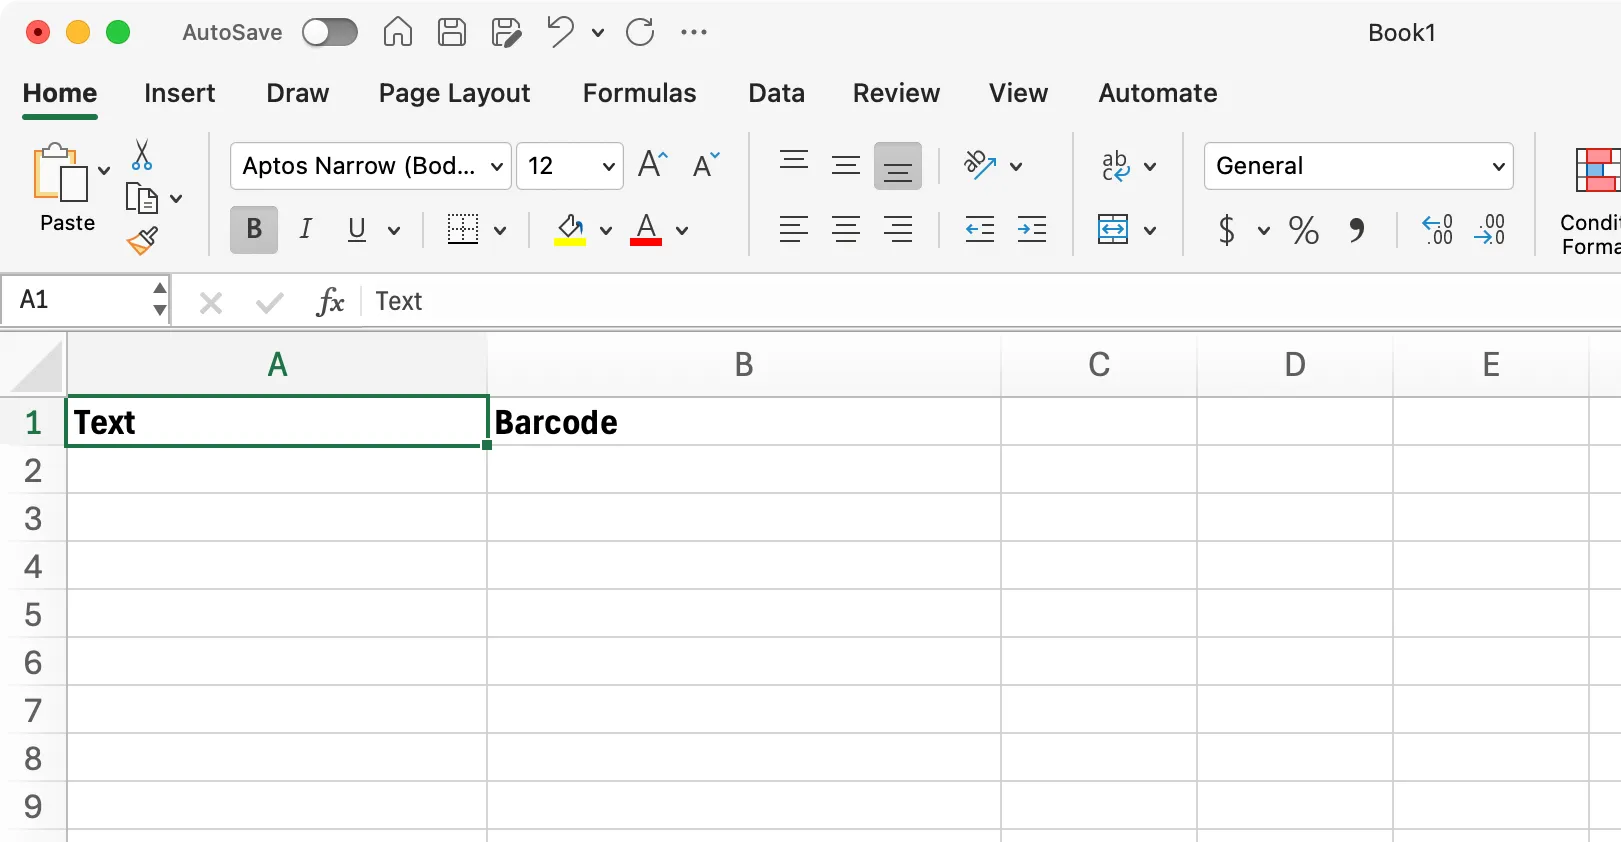Activate the Format Painter brush
1621x842 pixels.
tap(142, 240)
